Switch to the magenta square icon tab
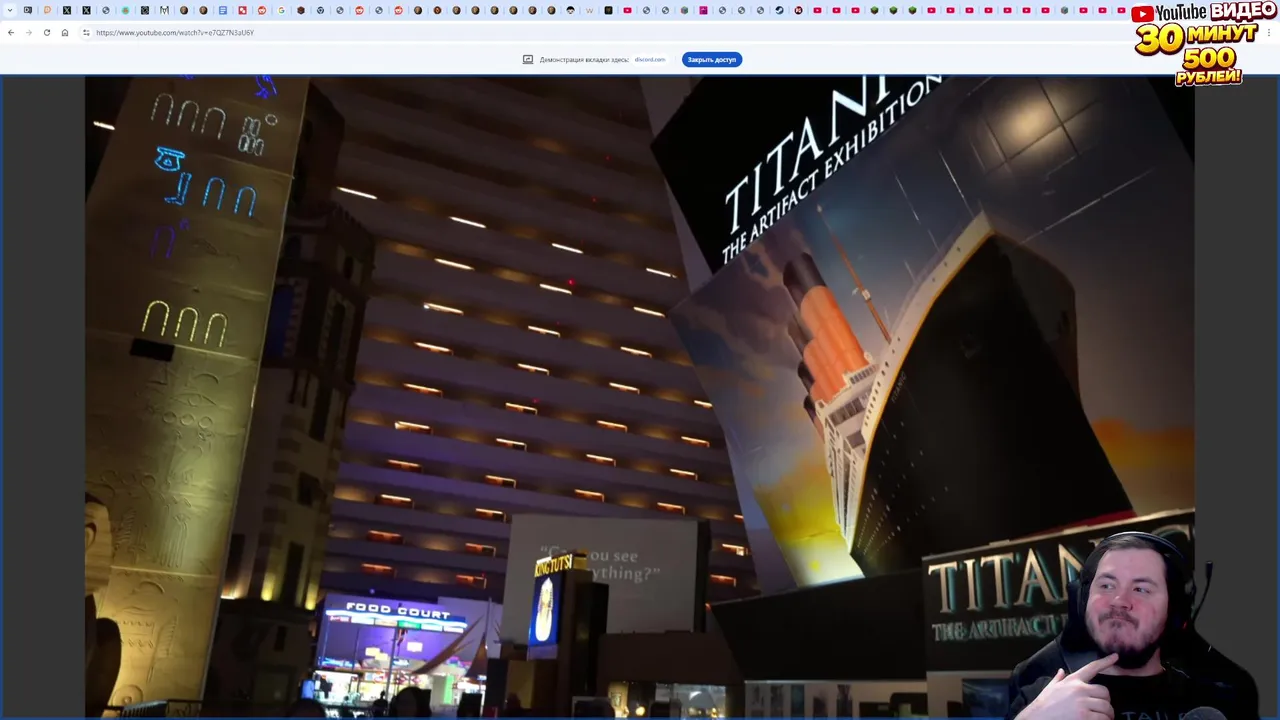 tap(703, 10)
